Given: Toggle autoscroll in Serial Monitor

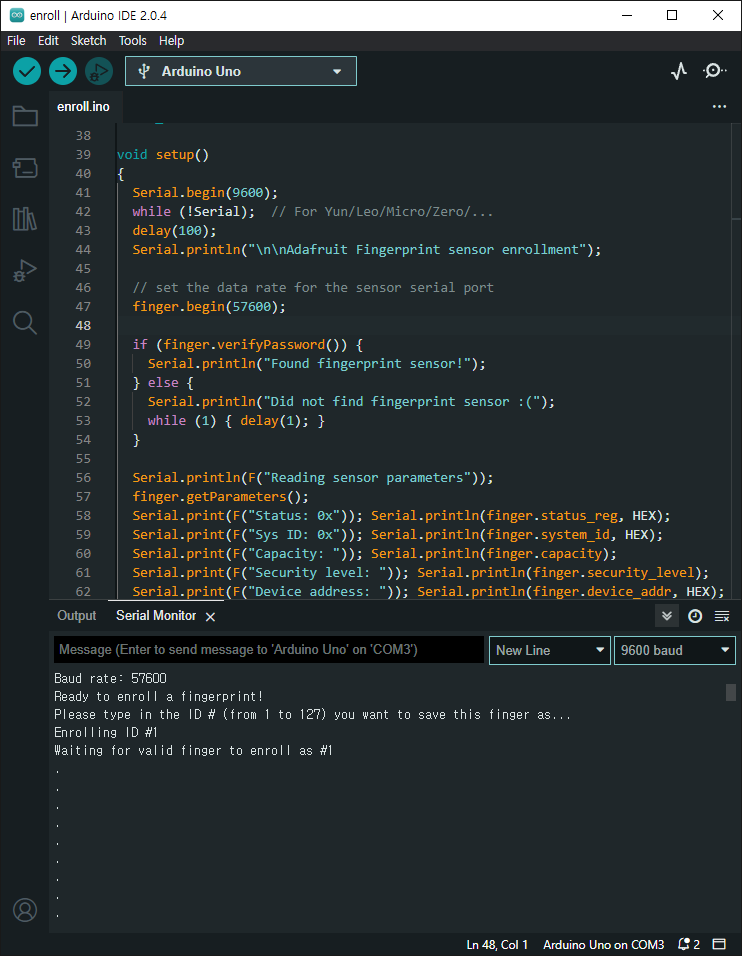Looking at the screenshot, I should click(667, 616).
